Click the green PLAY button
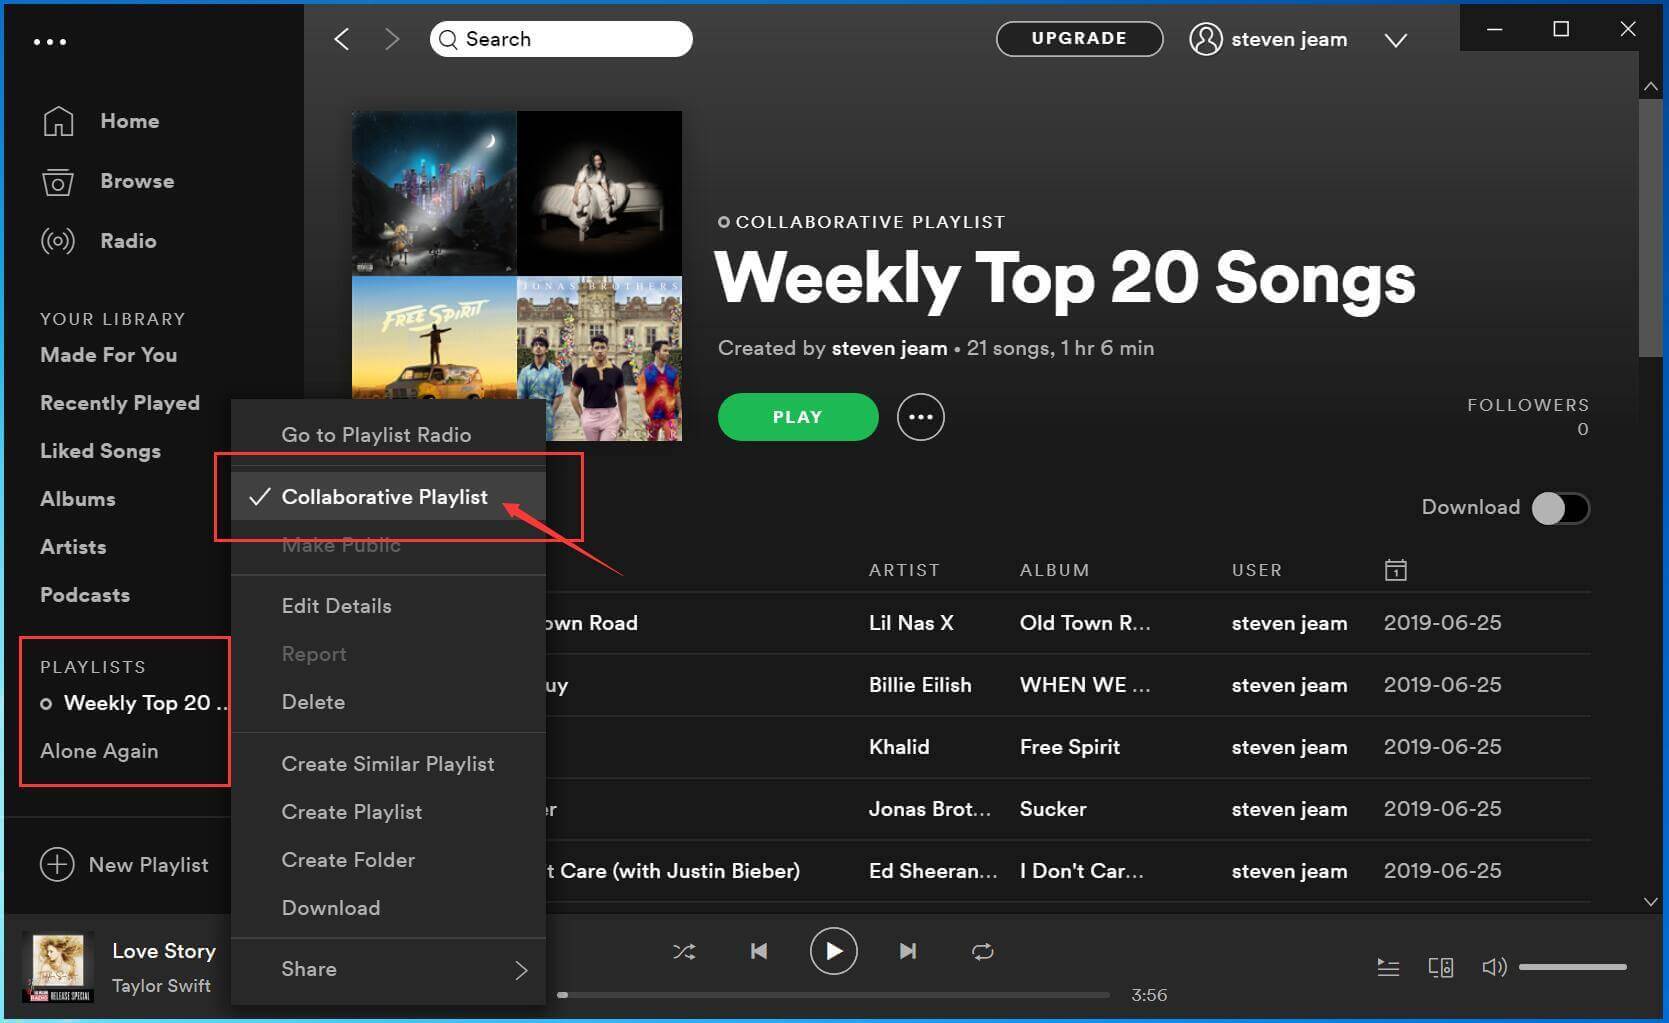Image resolution: width=1669 pixels, height=1023 pixels. 798,417
